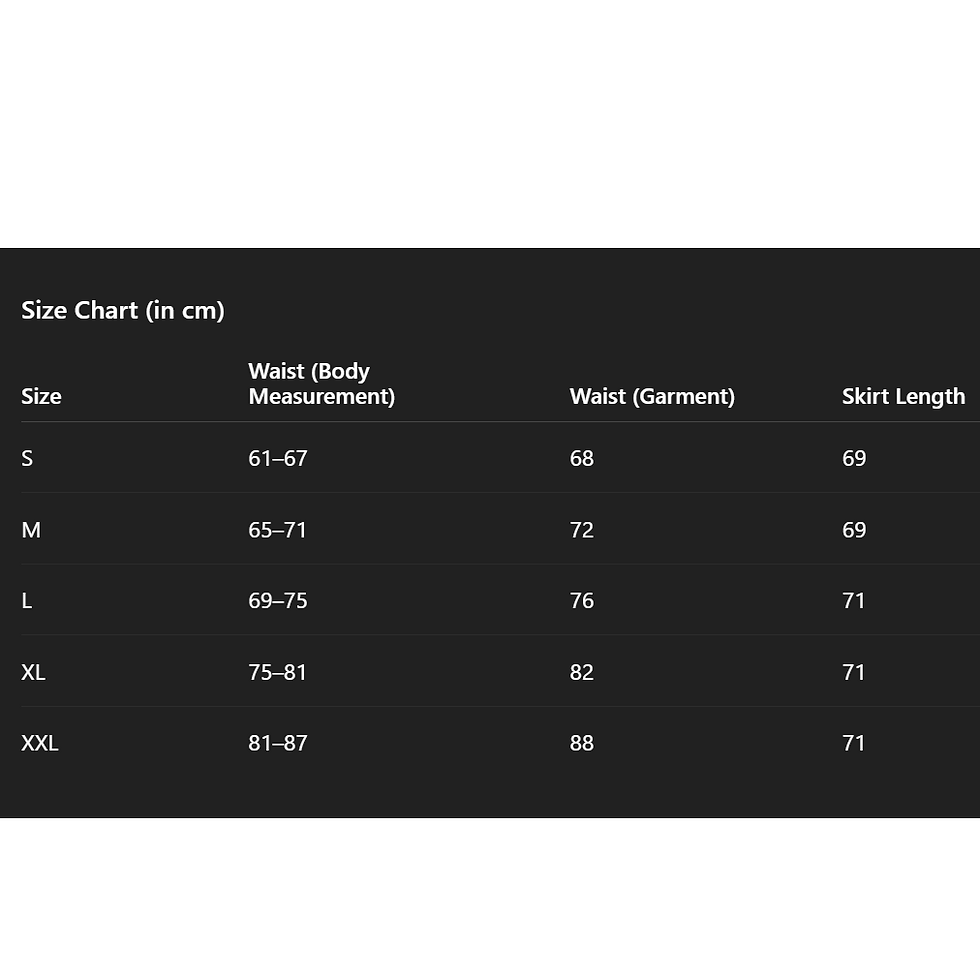Click the XXL size row label
Screen dimensions: 980x980
pos(40,743)
